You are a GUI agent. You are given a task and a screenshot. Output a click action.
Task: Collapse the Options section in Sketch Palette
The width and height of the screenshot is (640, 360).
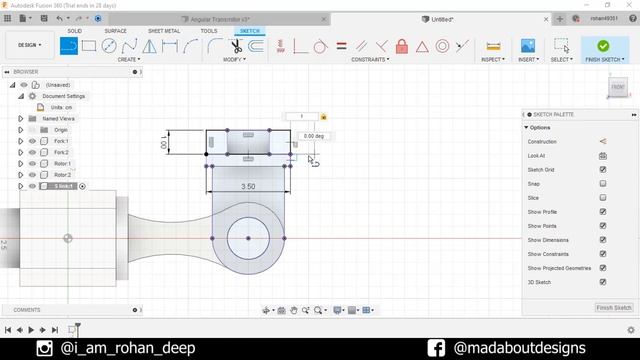pyautogui.click(x=526, y=128)
